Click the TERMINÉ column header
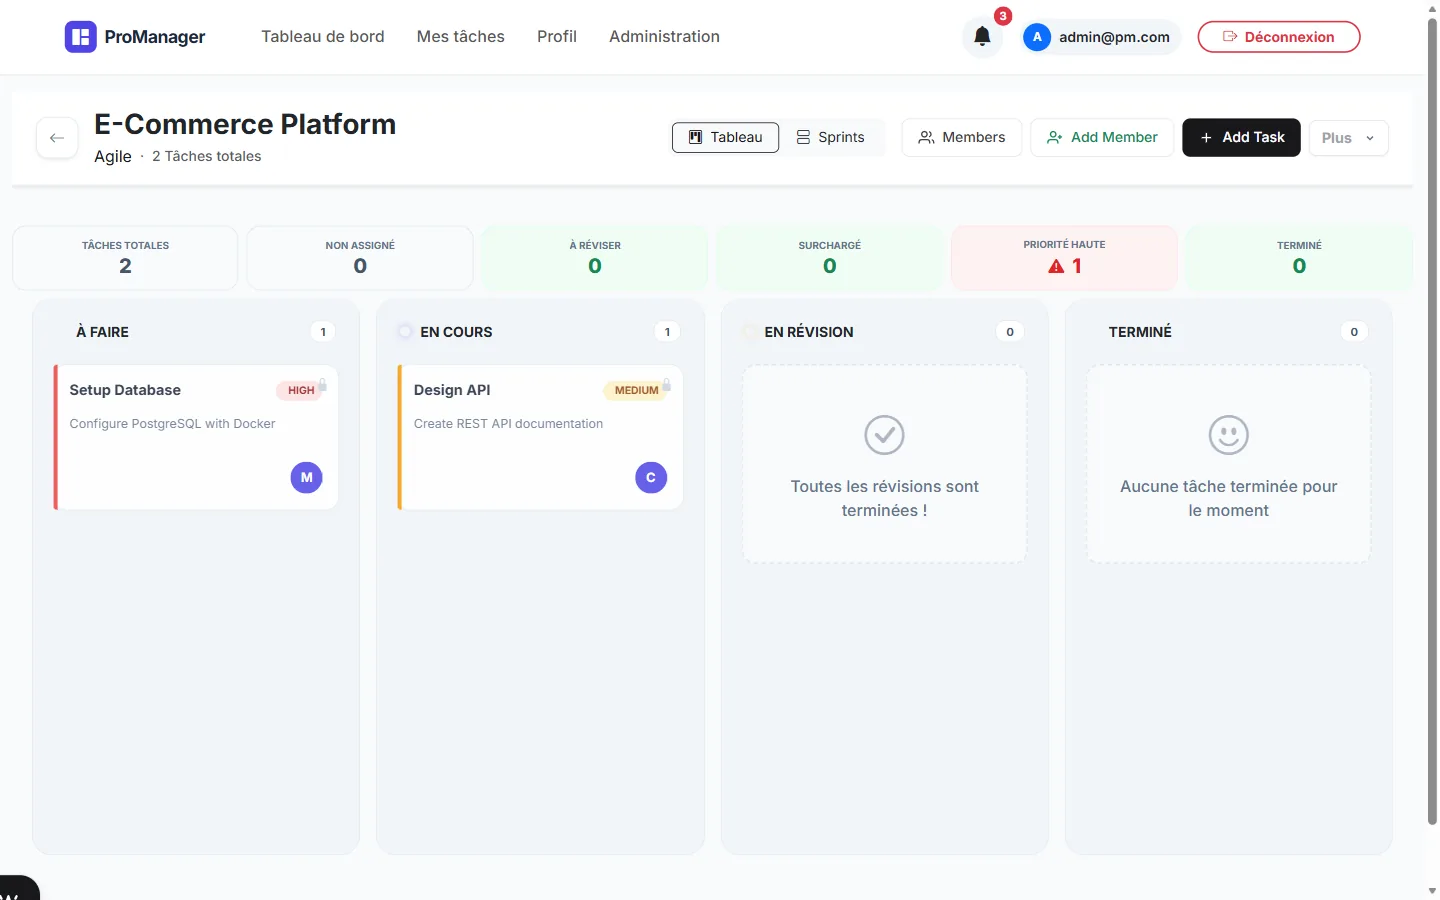The image size is (1440, 900). (x=1140, y=332)
